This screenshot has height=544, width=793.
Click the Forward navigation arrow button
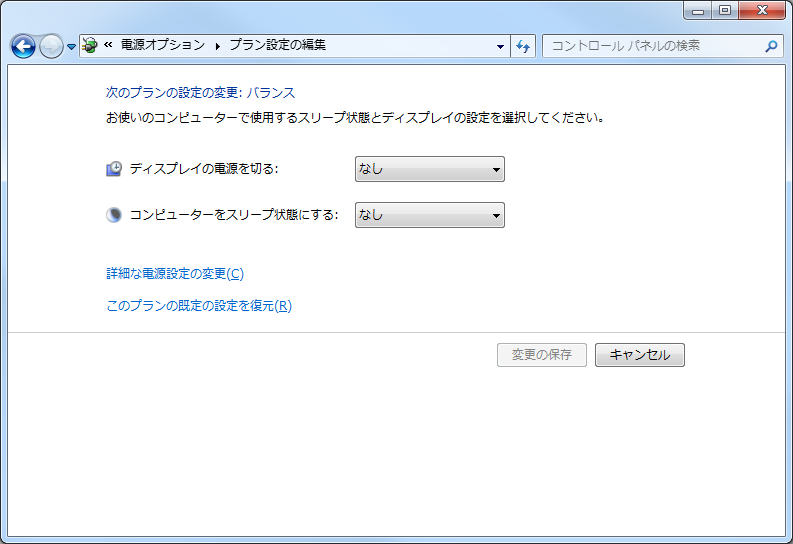point(51,46)
